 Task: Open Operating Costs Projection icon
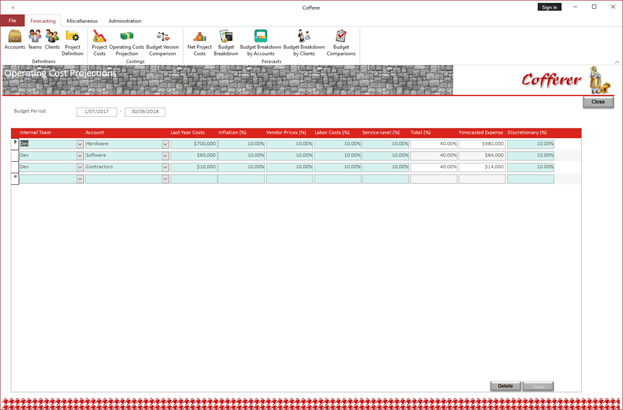point(127,43)
